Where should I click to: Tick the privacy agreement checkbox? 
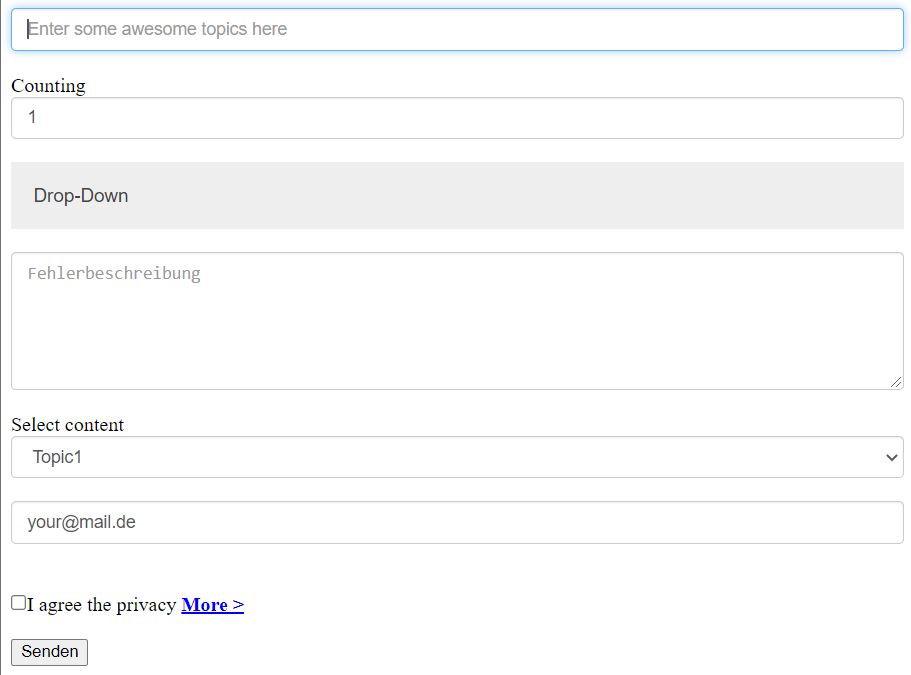click(18, 602)
